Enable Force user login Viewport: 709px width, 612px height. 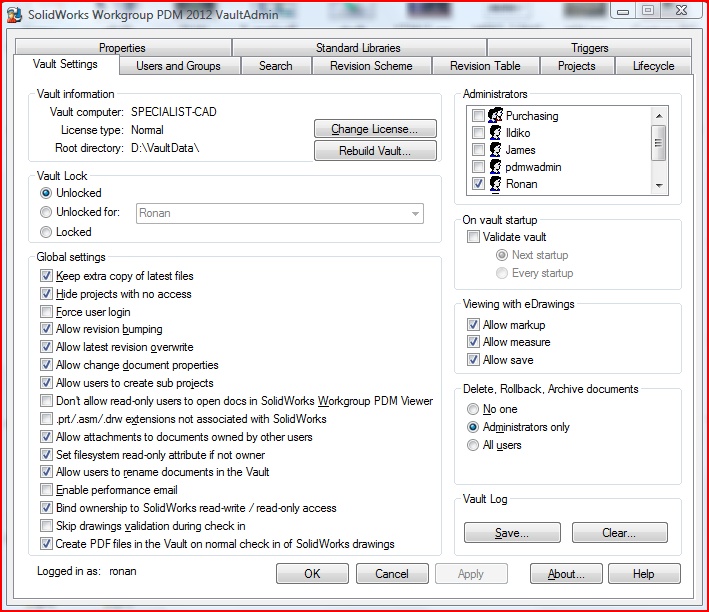point(46,312)
